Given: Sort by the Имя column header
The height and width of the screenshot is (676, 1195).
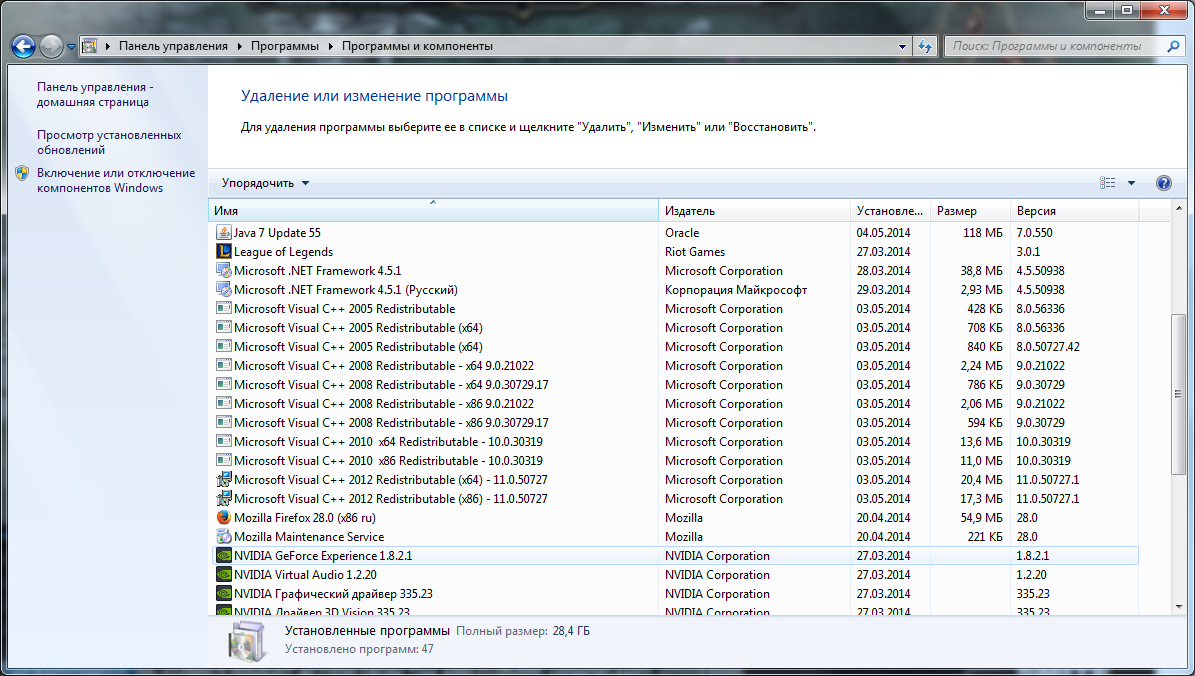Looking at the screenshot, I should 433,210.
